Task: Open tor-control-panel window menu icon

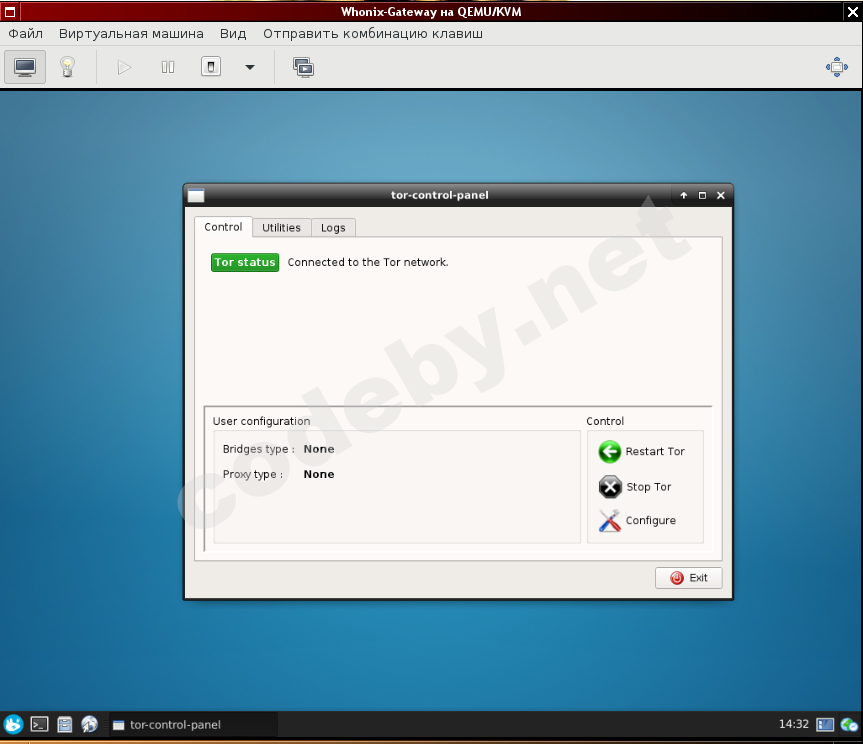Action: (196, 195)
